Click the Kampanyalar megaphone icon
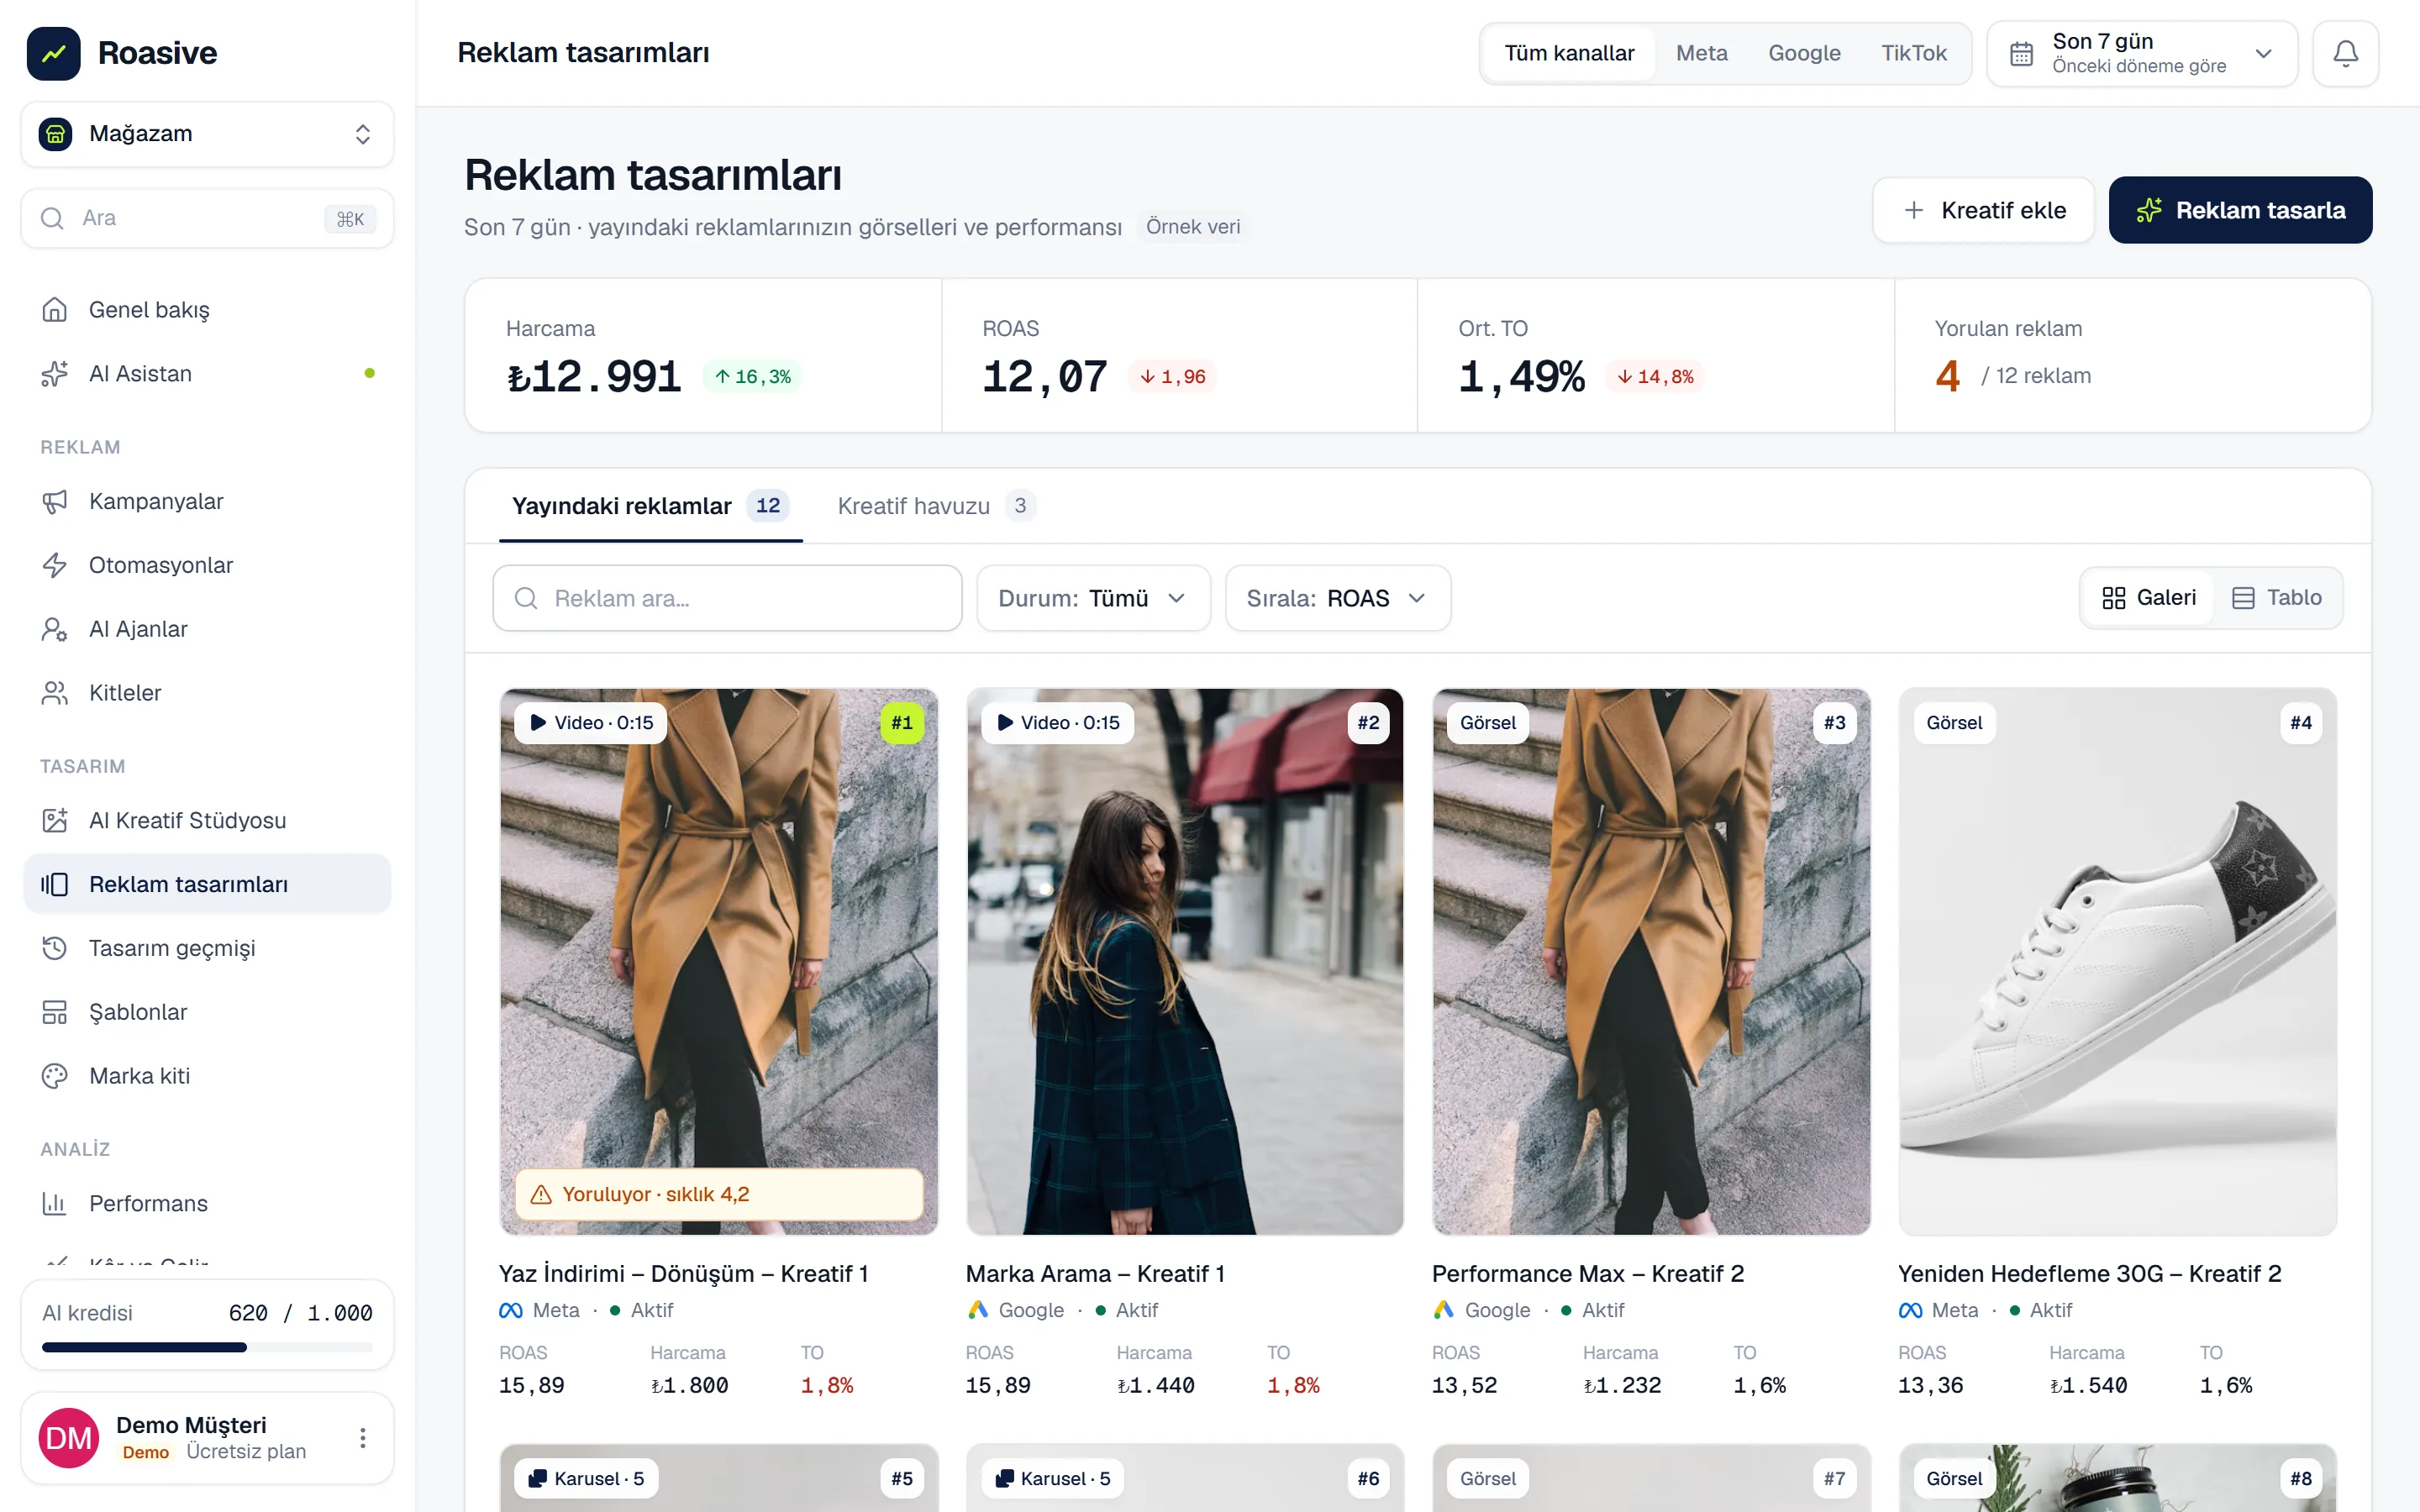This screenshot has width=2420, height=1512. [55, 501]
